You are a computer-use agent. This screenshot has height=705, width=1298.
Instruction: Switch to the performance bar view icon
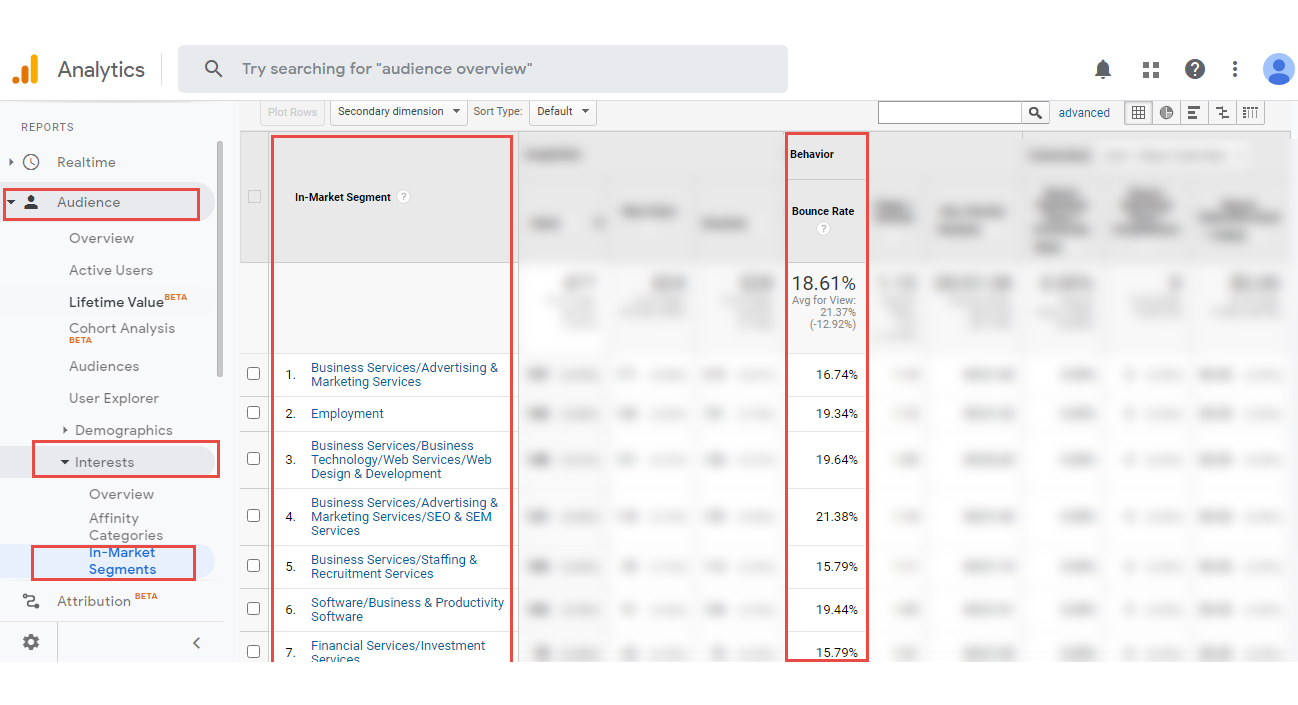coord(1194,113)
